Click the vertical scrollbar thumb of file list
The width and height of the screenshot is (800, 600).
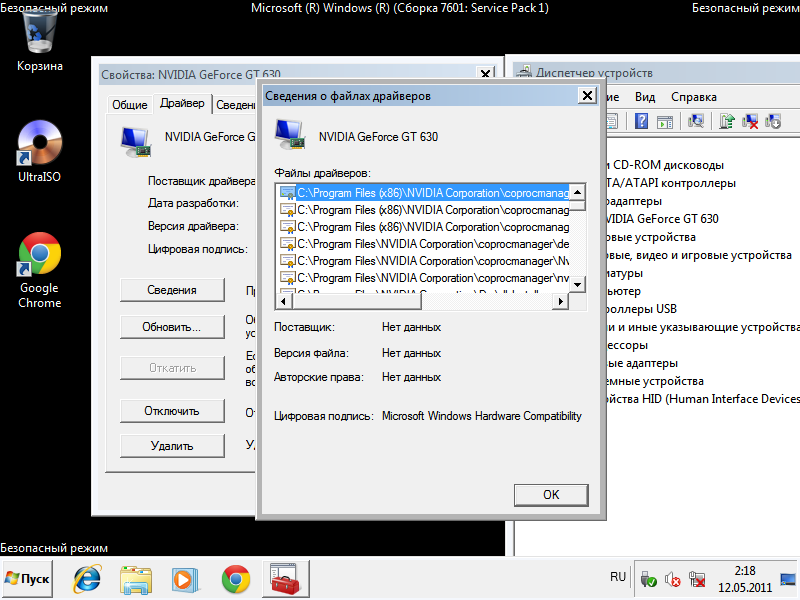578,206
